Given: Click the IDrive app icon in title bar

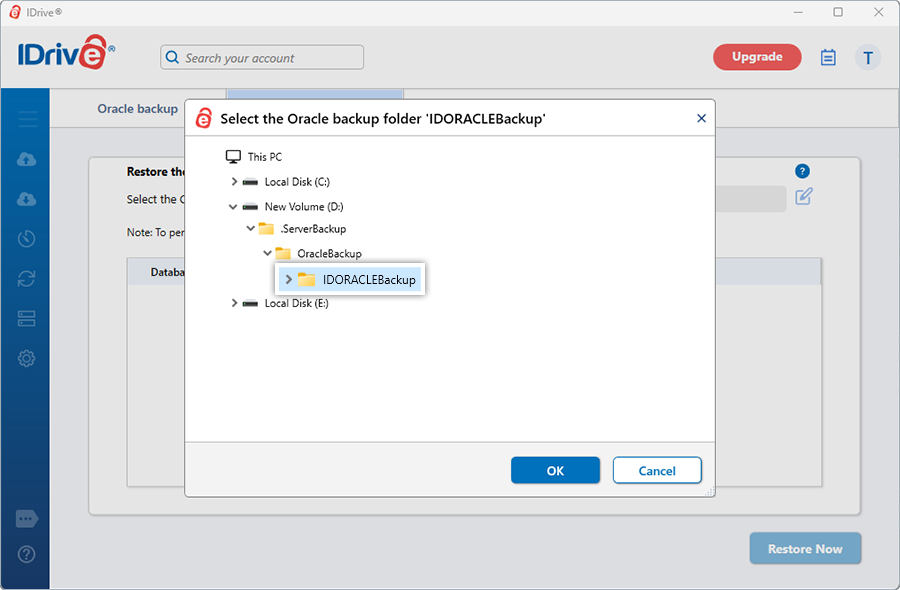Looking at the screenshot, I should [x=15, y=12].
